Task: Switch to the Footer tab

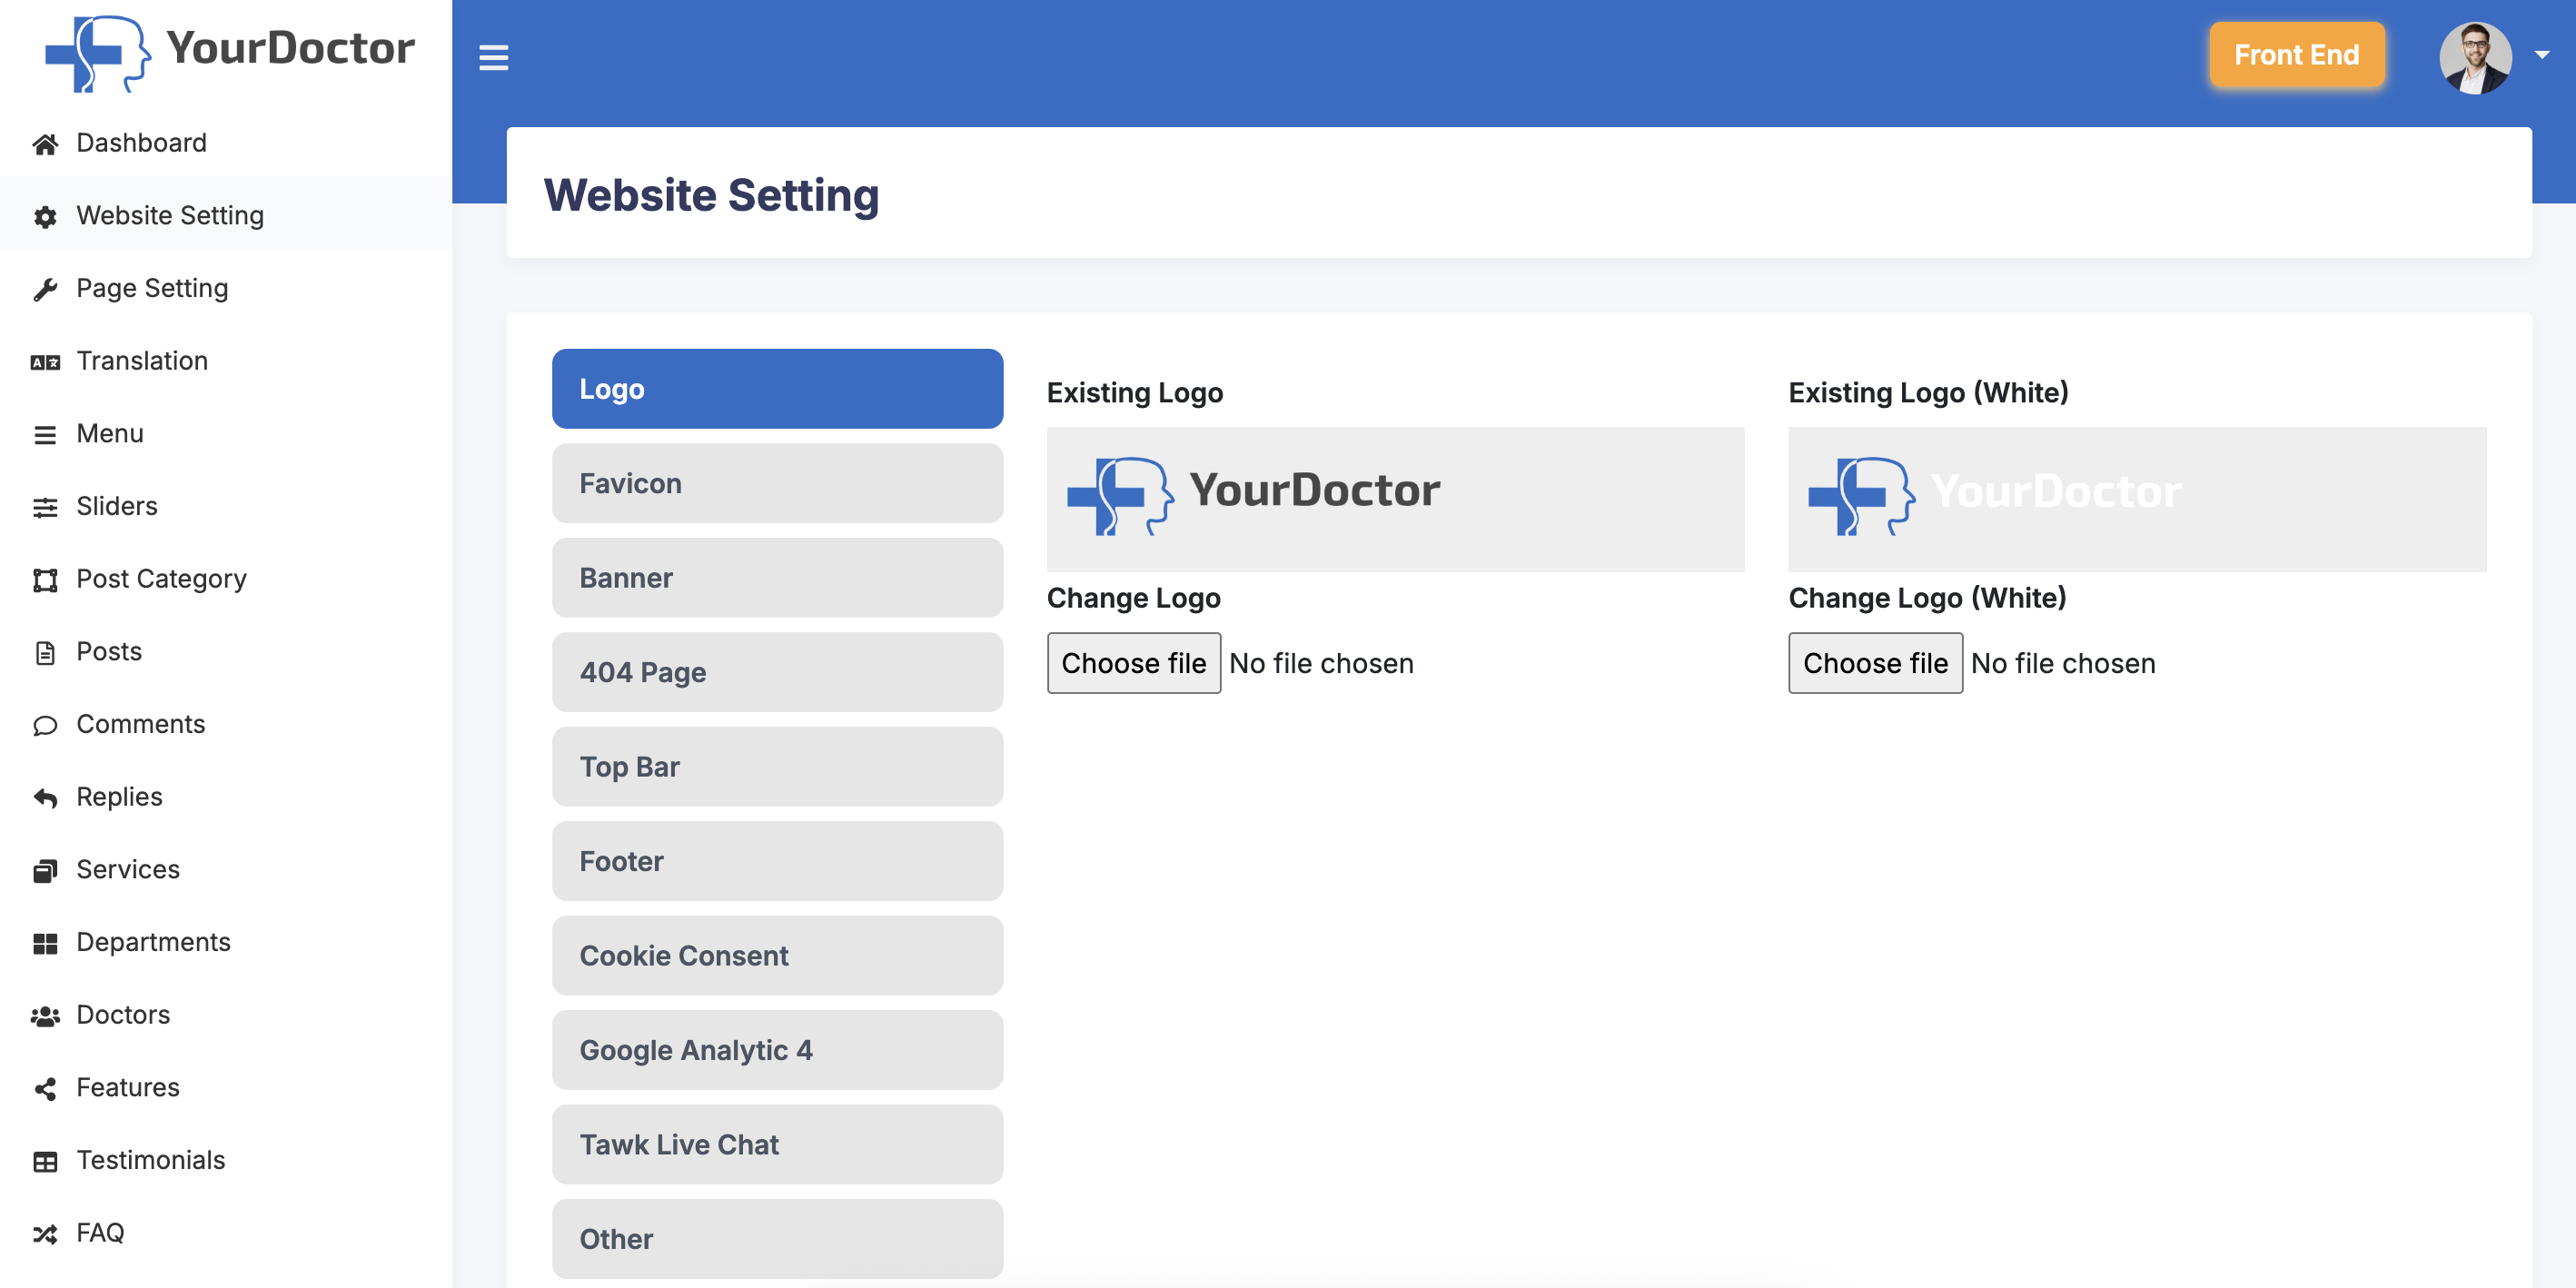Action: tap(777, 861)
